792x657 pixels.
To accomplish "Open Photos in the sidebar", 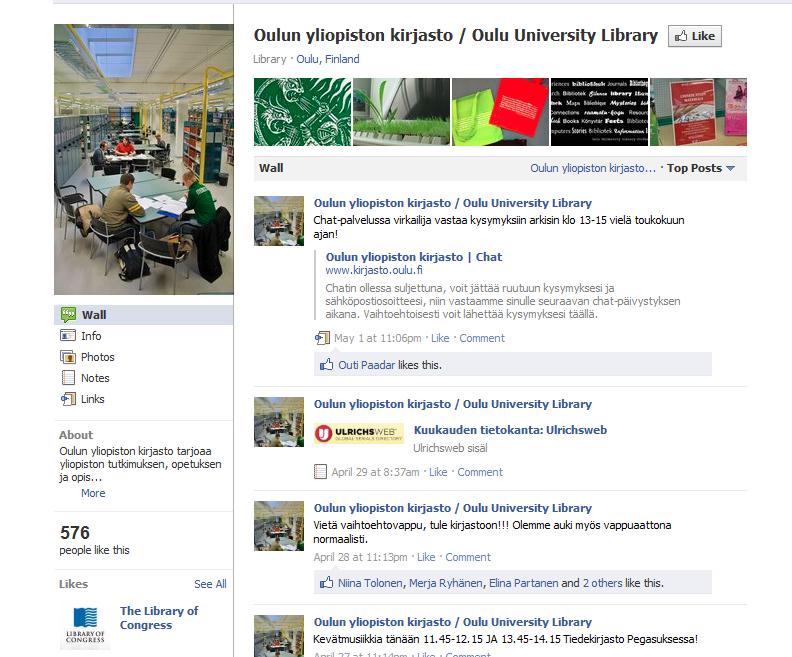I will [x=97, y=357].
